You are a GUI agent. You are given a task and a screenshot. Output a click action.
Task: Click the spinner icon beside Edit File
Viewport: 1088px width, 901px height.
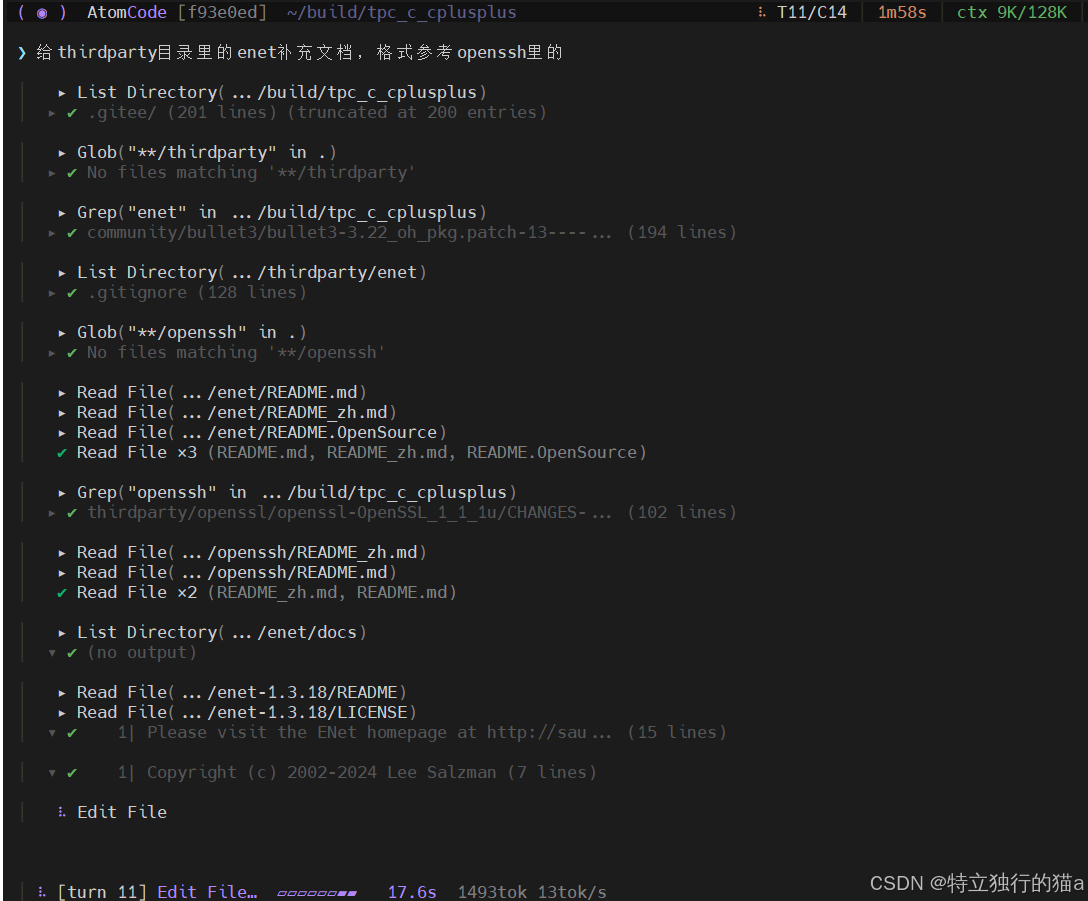click(62, 812)
